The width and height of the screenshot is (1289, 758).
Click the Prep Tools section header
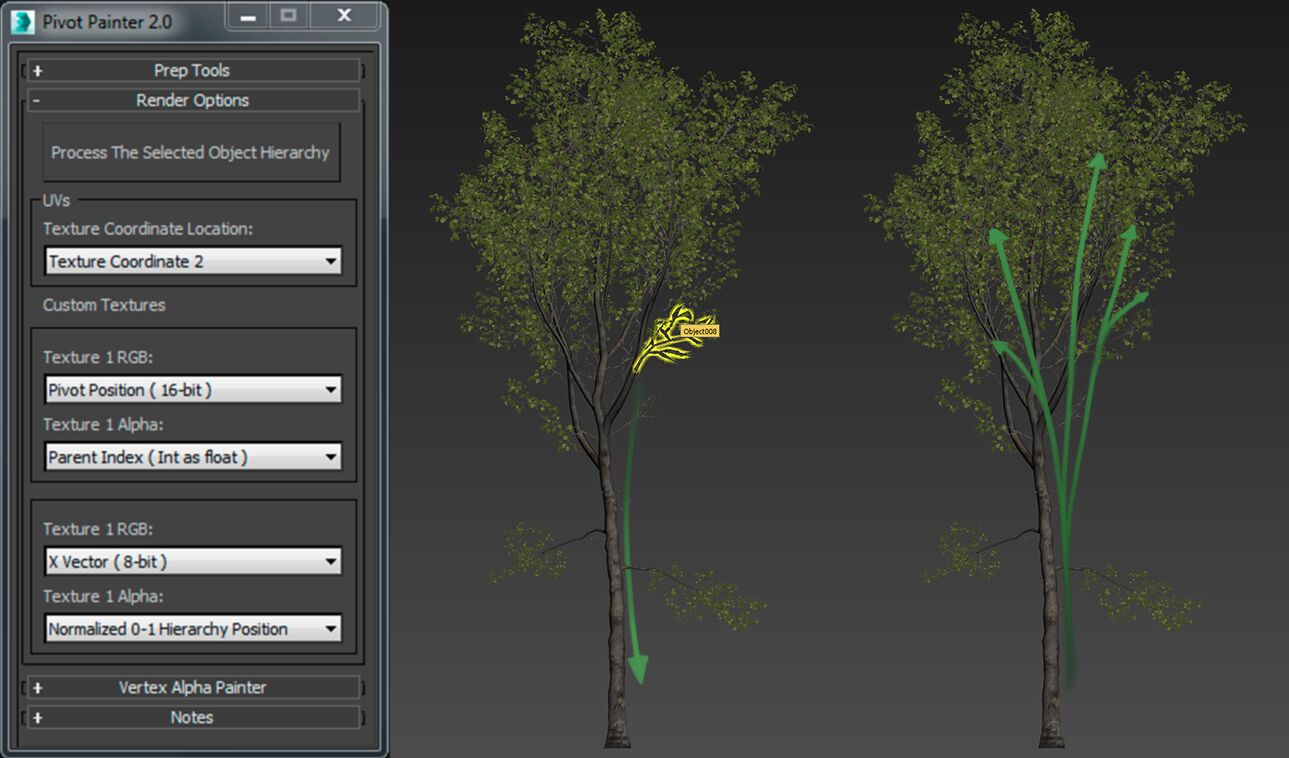click(x=191, y=70)
